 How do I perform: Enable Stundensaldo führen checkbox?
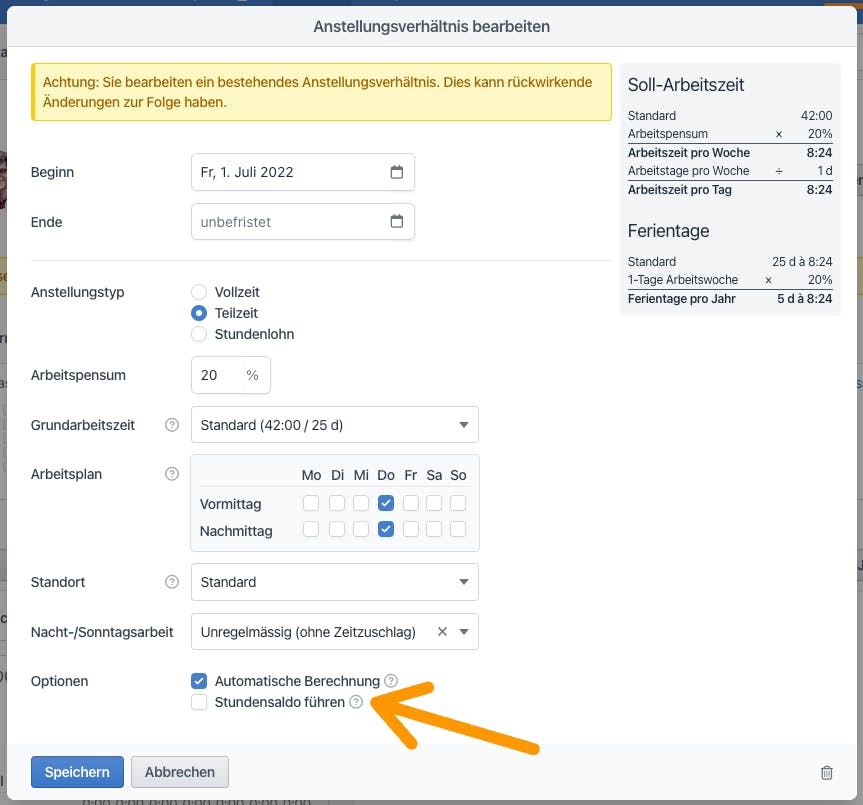point(199,702)
